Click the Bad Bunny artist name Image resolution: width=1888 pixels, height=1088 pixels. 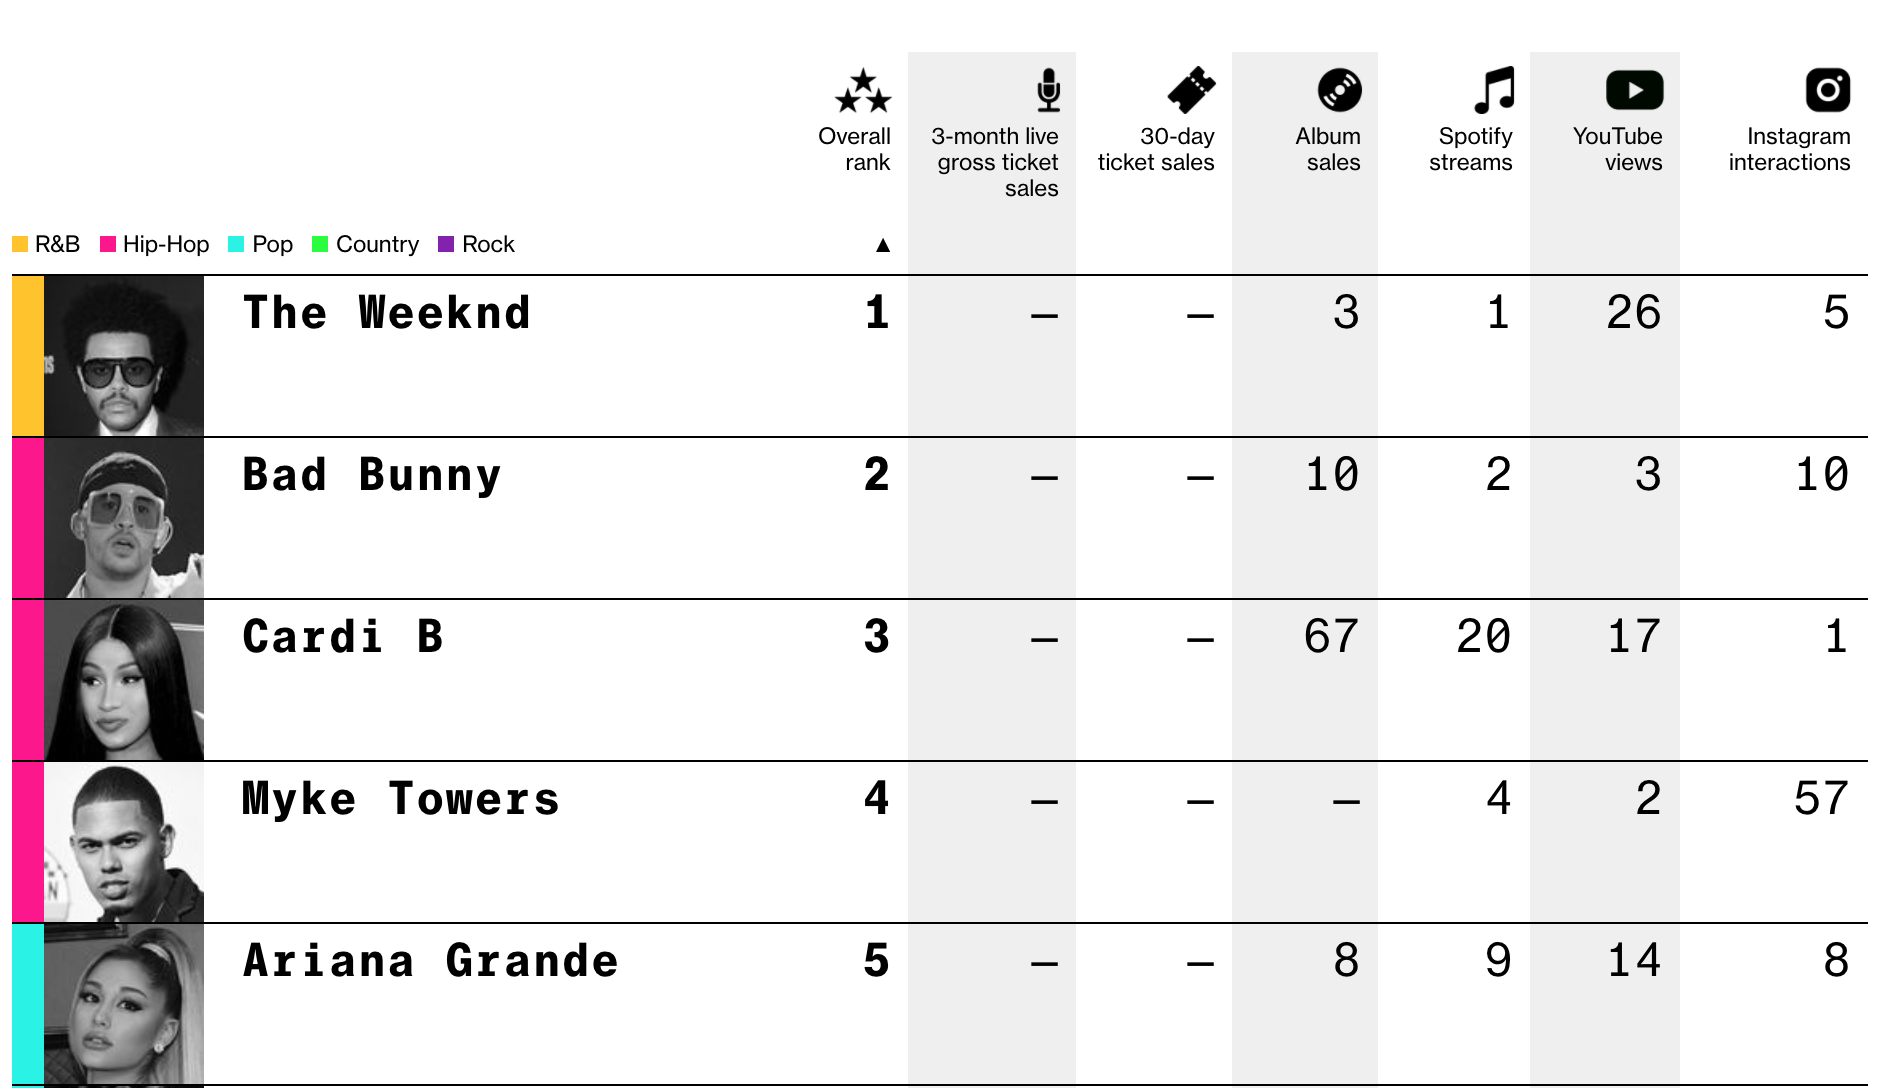[x=371, y=475]
